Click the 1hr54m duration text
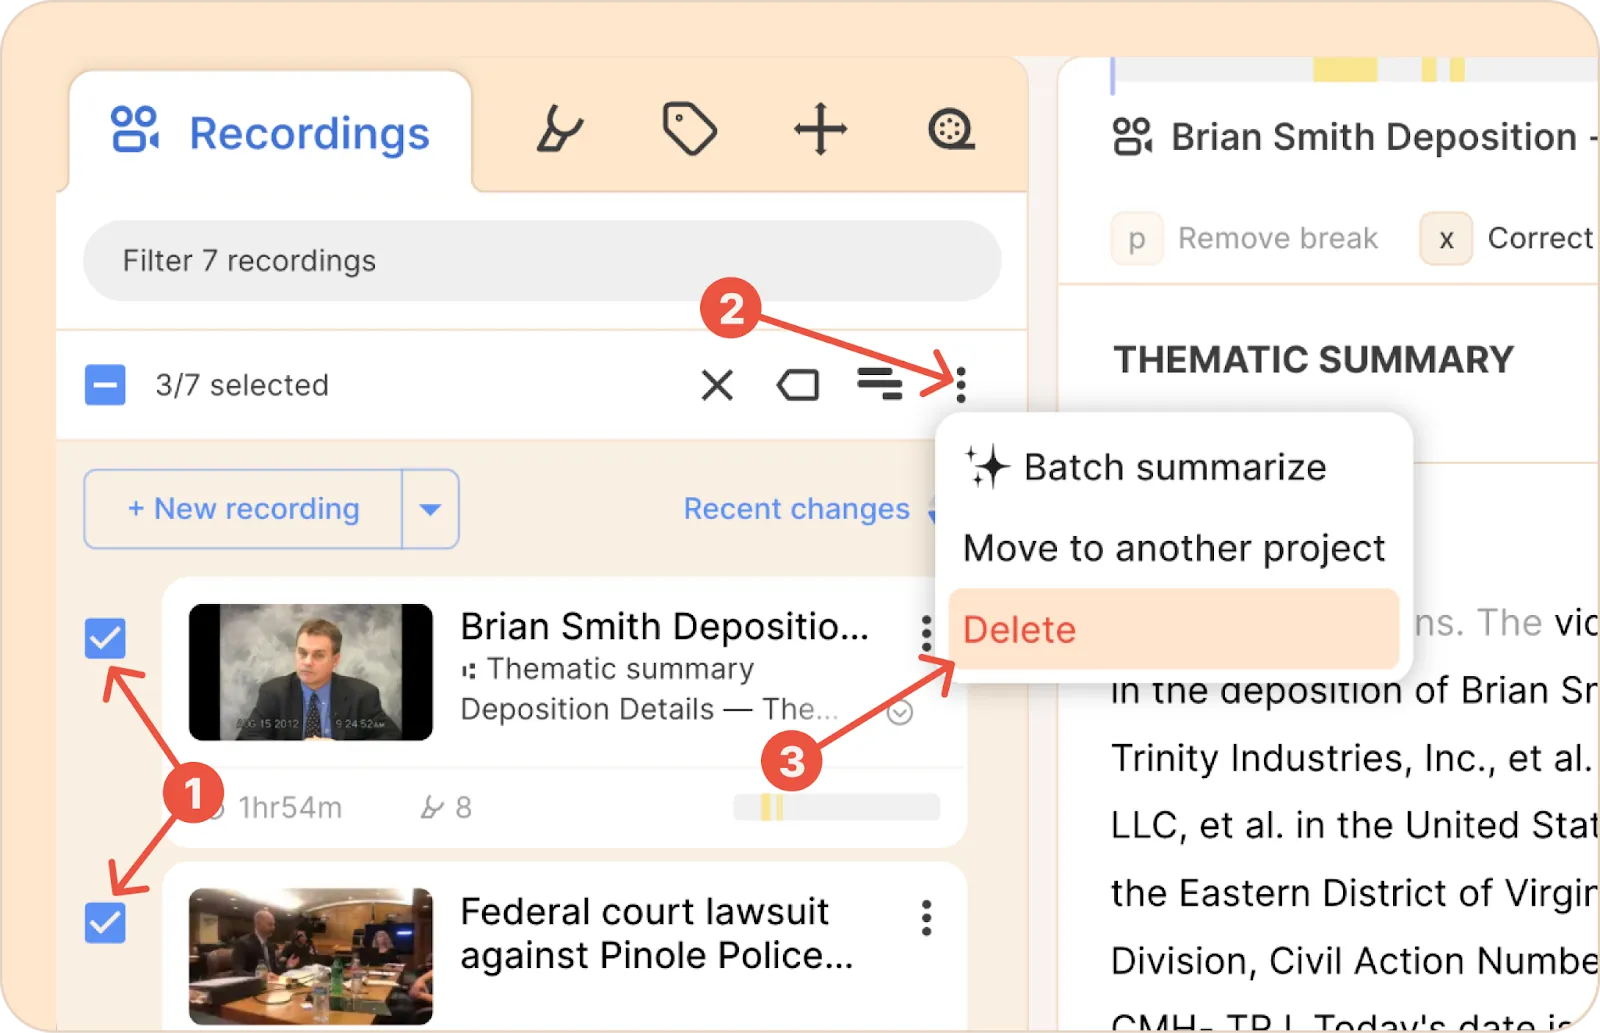This screenshot has width=1600, height=1033. pyautogui.click(x=290, y=807)
